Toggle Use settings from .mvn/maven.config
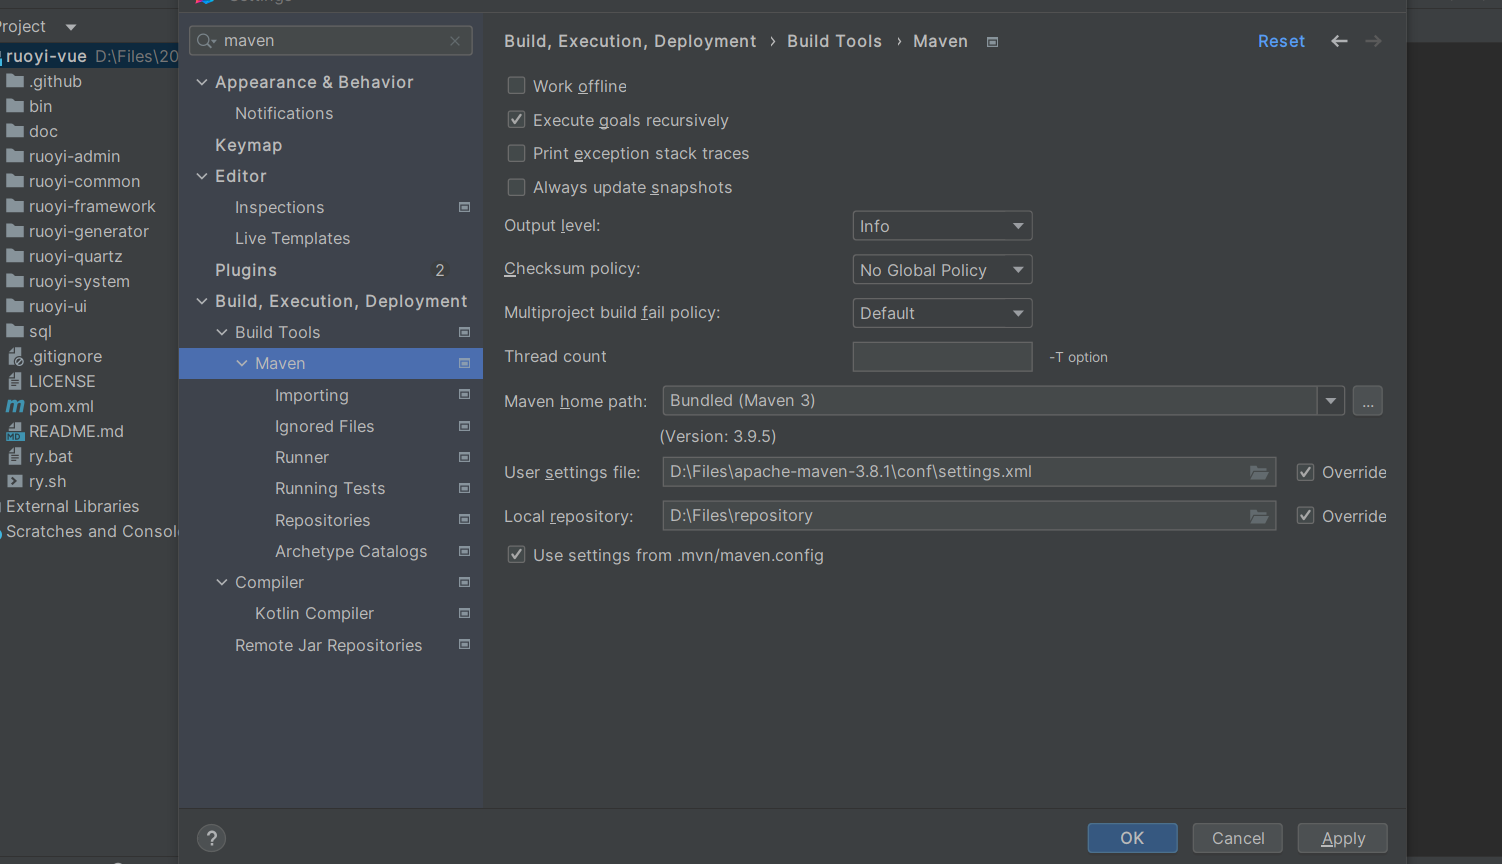The width and height of the screenshot is (1502, 864). click(x=516, y=555)
